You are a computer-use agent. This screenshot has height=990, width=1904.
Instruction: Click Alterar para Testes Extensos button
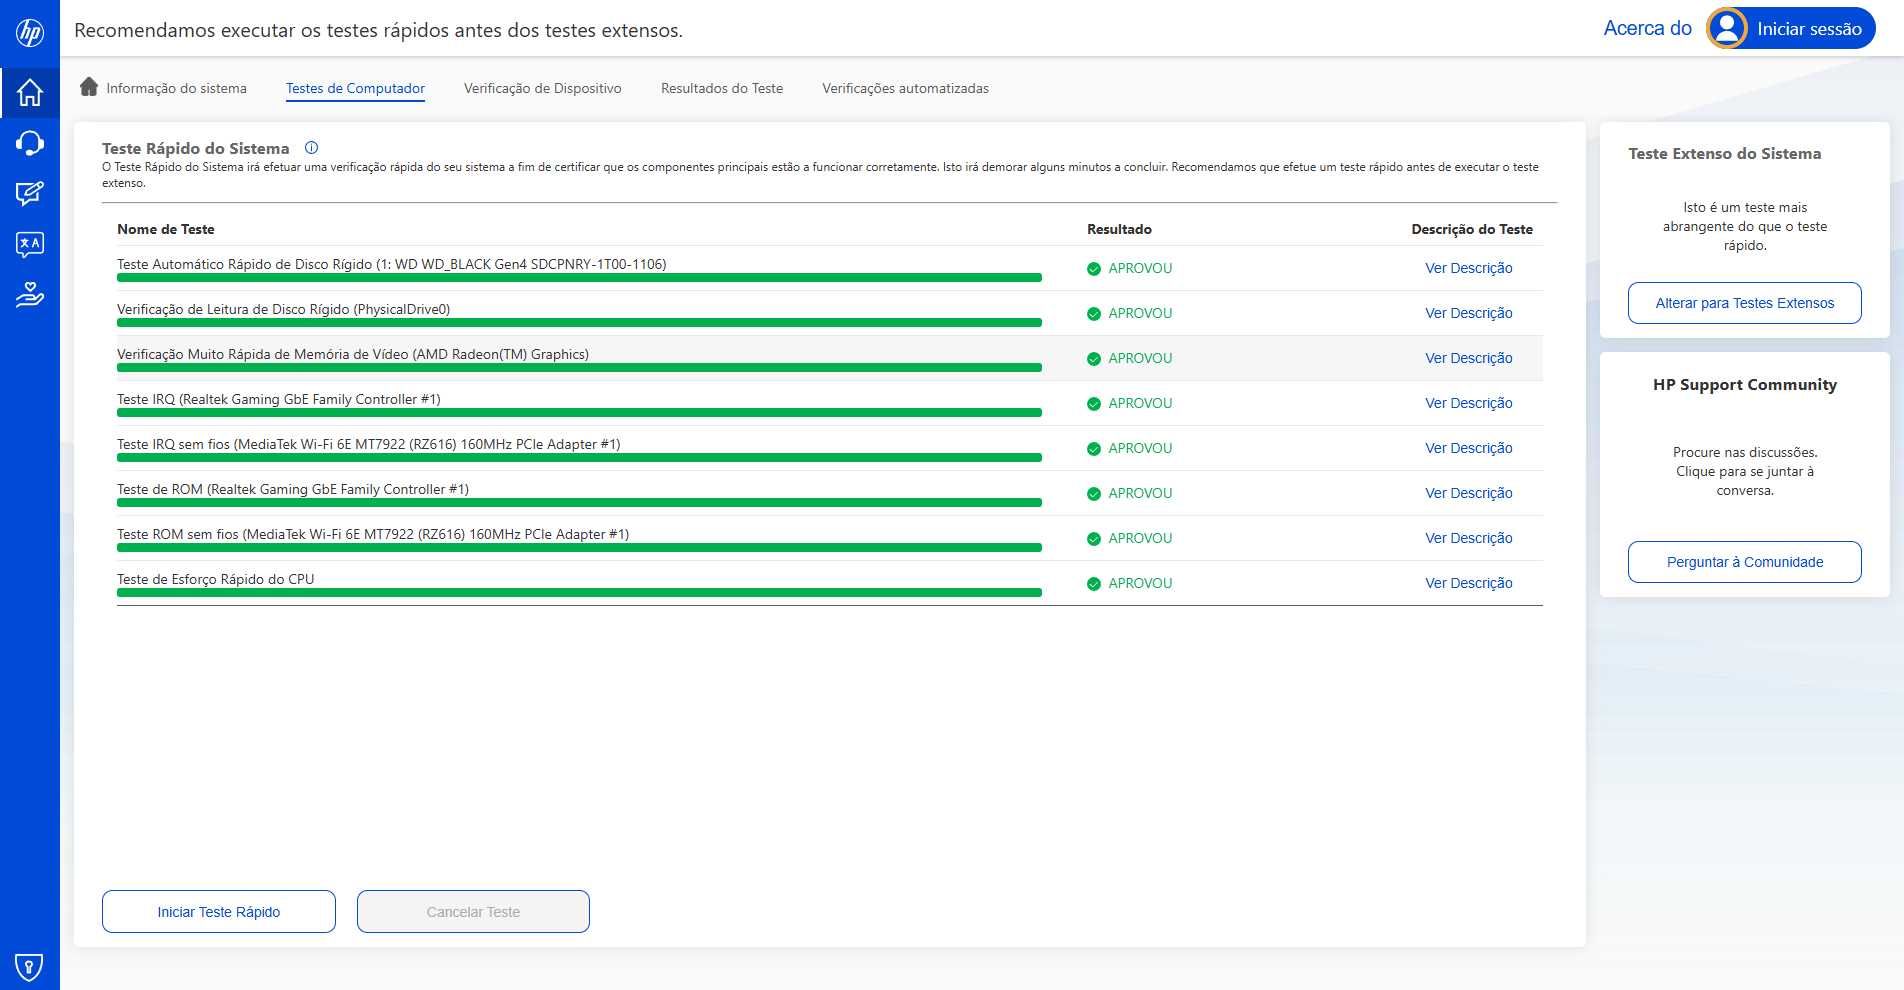pyautogui.click(x=1744, y=303)
